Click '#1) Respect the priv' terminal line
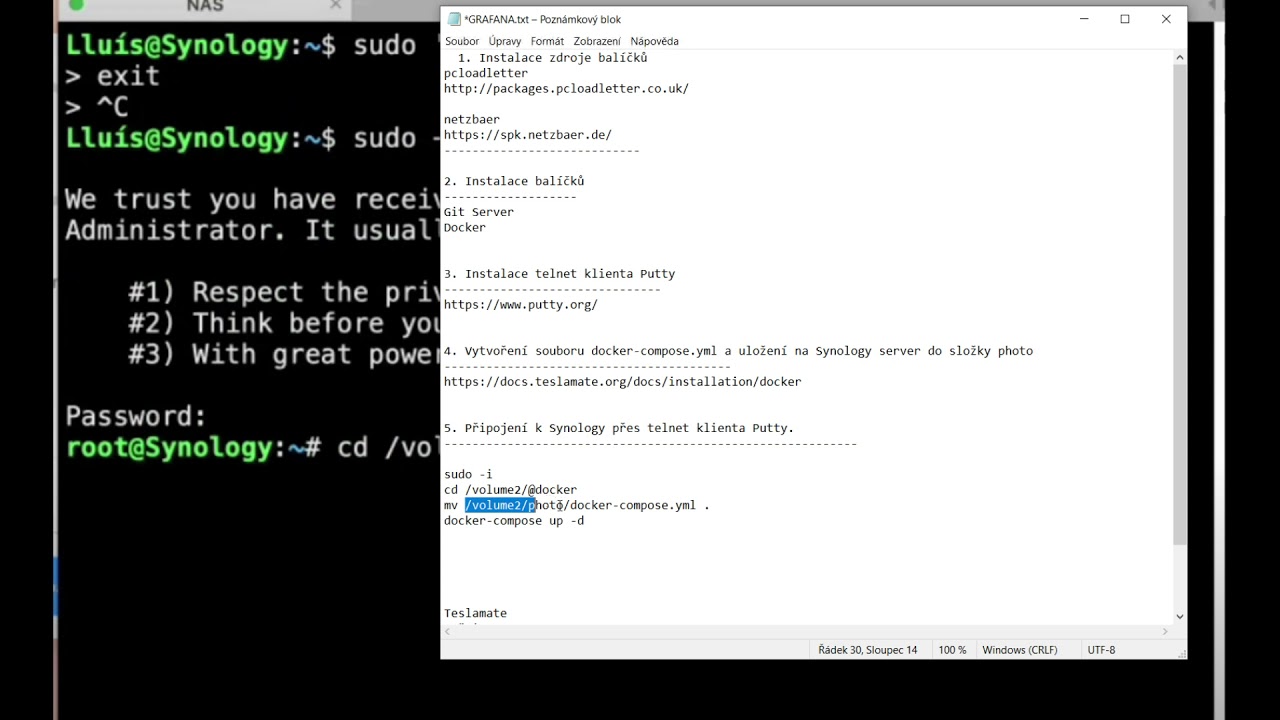This screenshot has height=720, width=1280. point(284,292)
